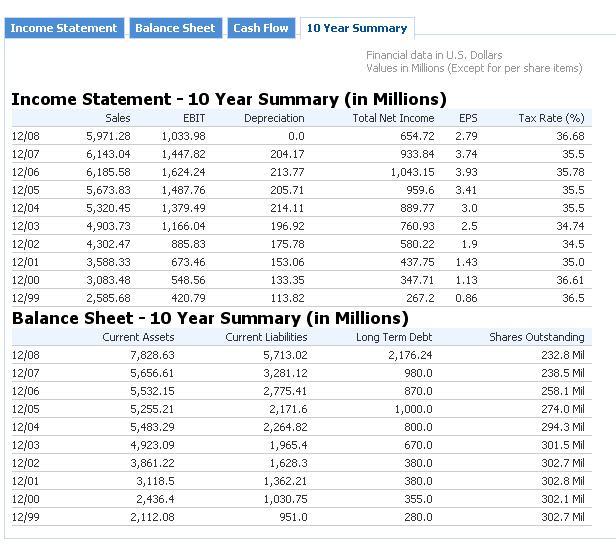This screenshot has height=549, width=616.
Task: Click the Sales column header
Action: pos(117,118)
